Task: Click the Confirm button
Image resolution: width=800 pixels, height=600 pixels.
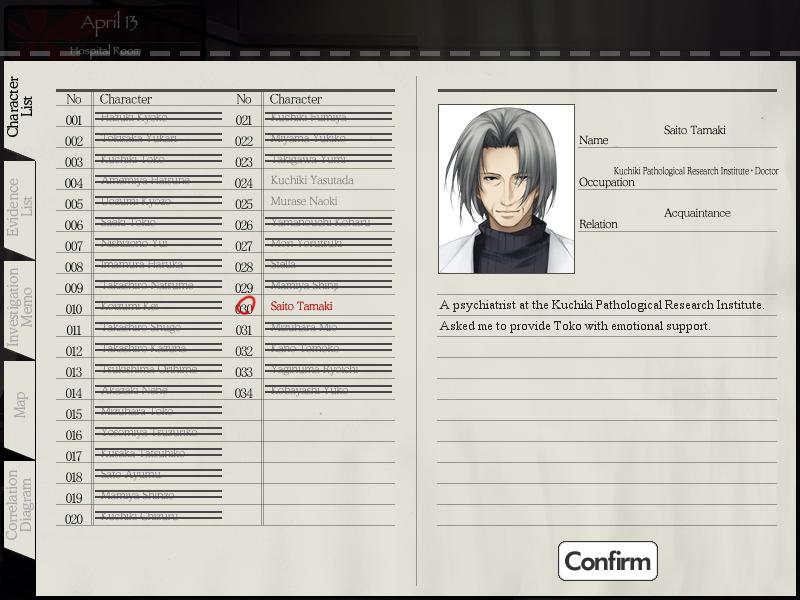Action: (608, 561)
